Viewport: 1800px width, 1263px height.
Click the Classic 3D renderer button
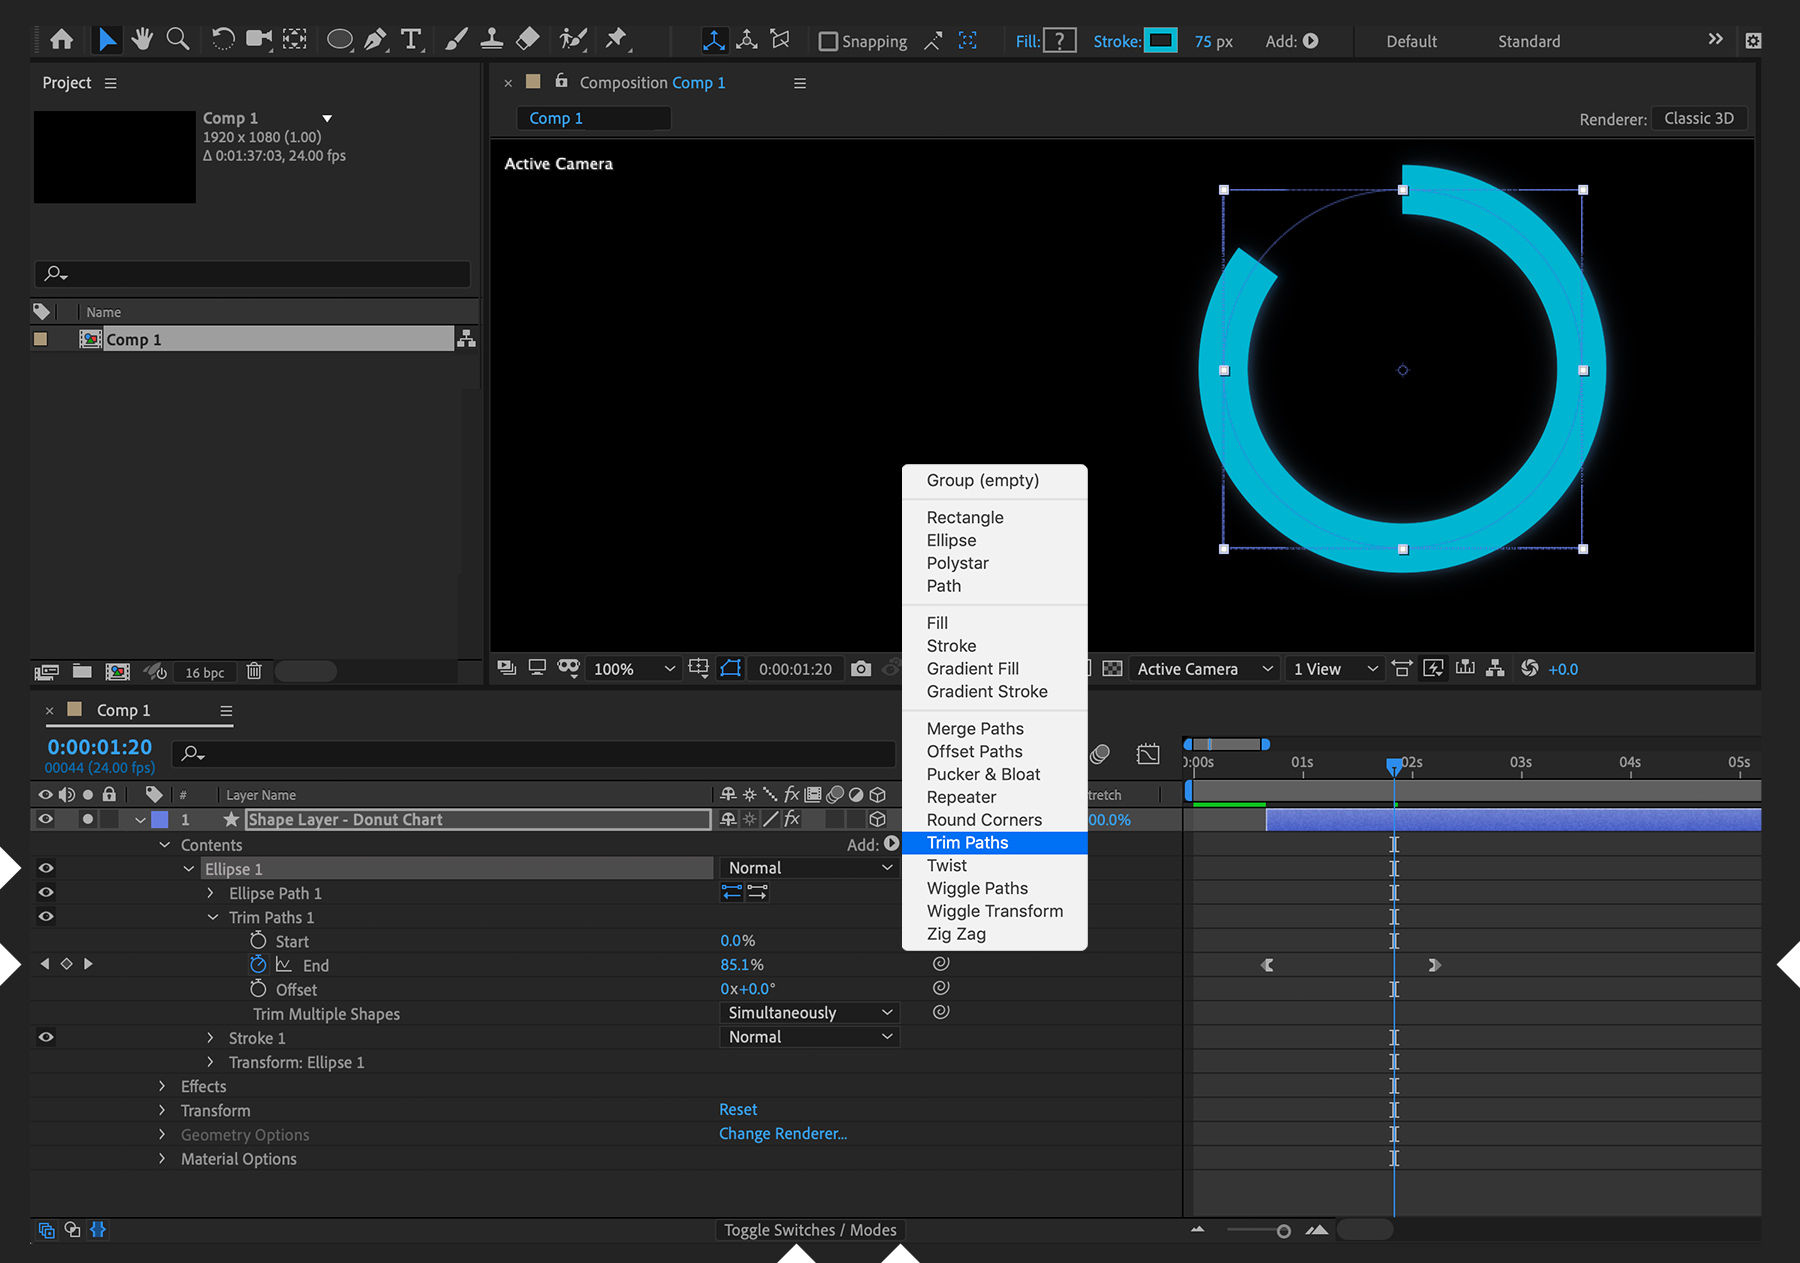click(1698, 117)
